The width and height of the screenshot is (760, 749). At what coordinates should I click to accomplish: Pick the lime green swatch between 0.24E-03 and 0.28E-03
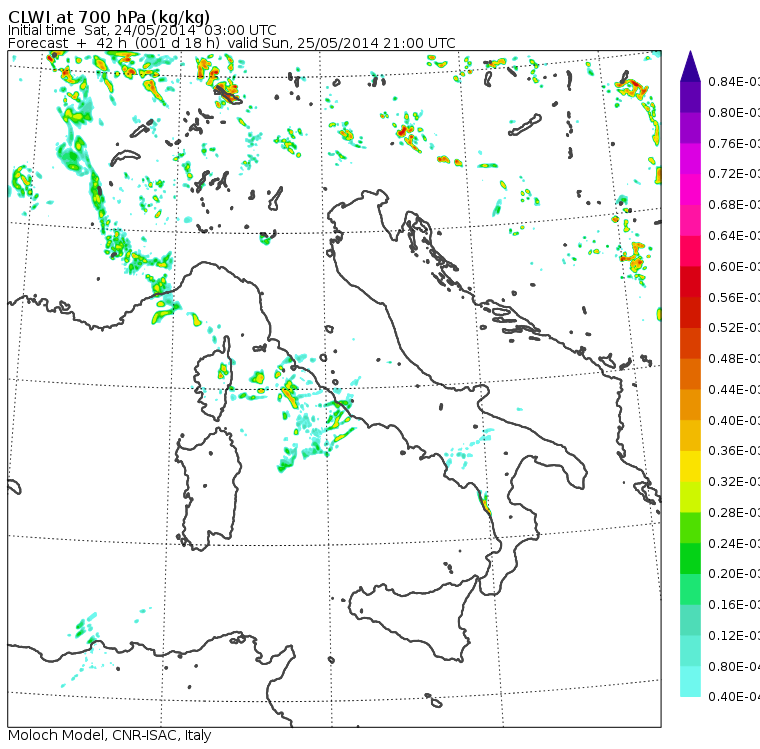click(690, 528)
